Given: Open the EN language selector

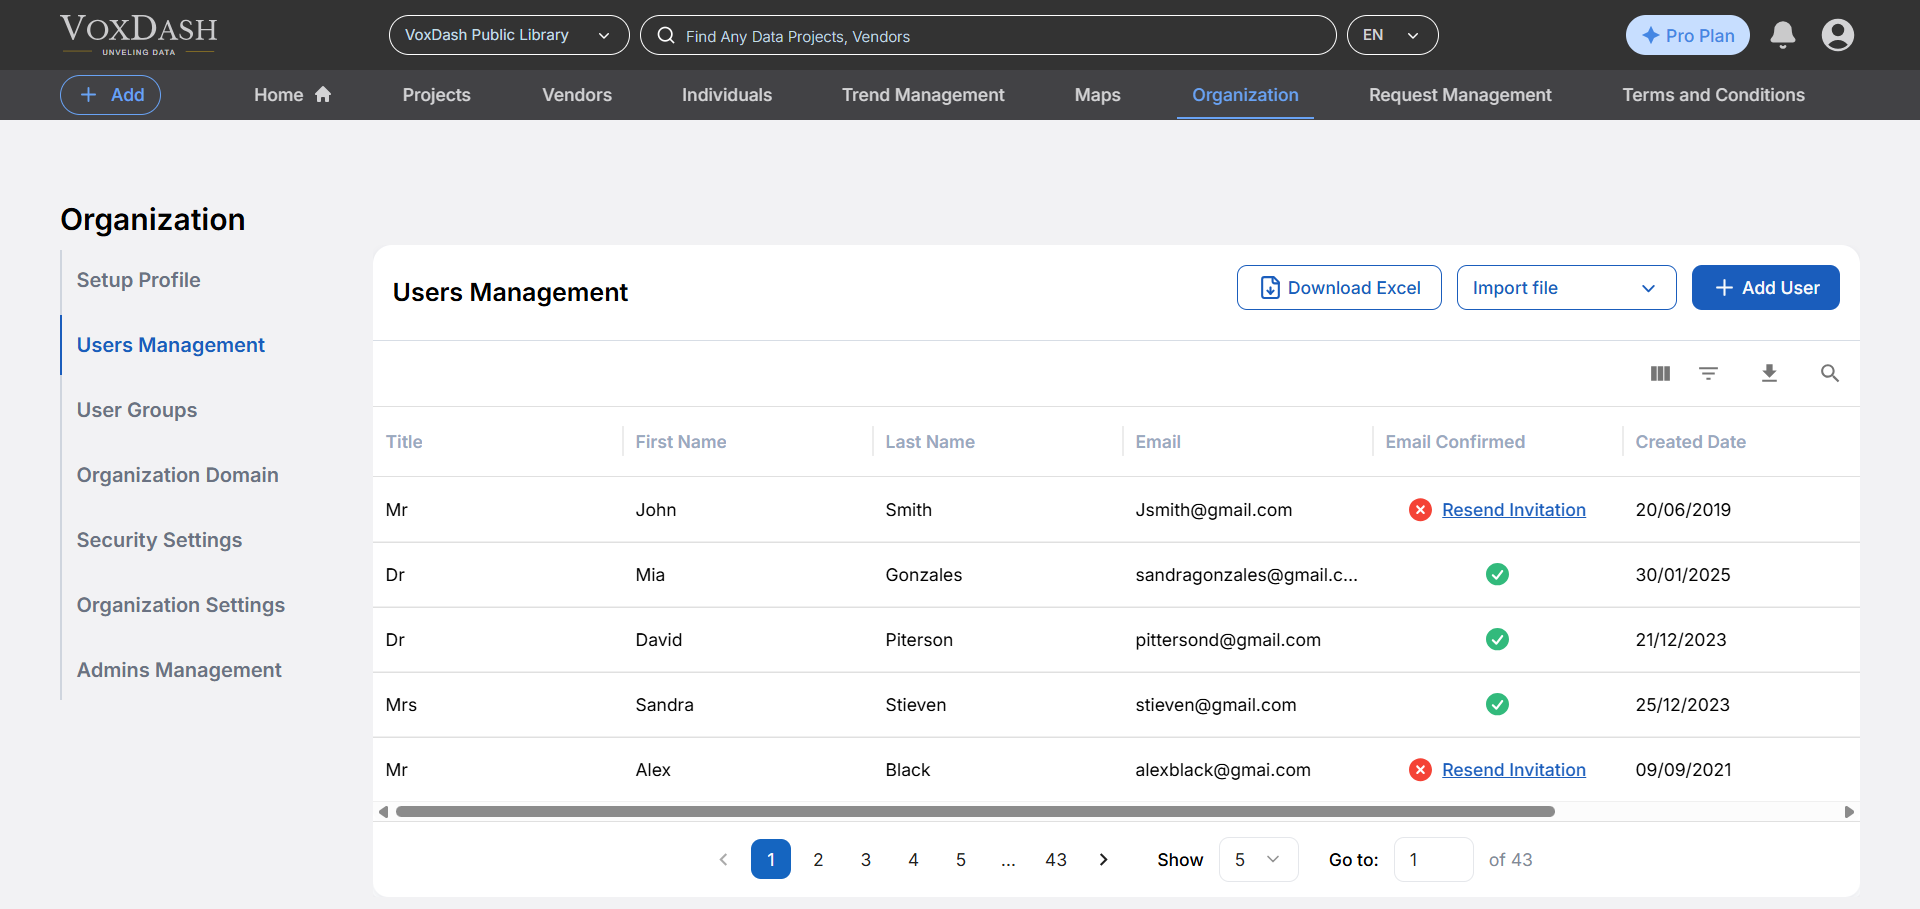Looking at the screenshot, I should point(1392,34).
